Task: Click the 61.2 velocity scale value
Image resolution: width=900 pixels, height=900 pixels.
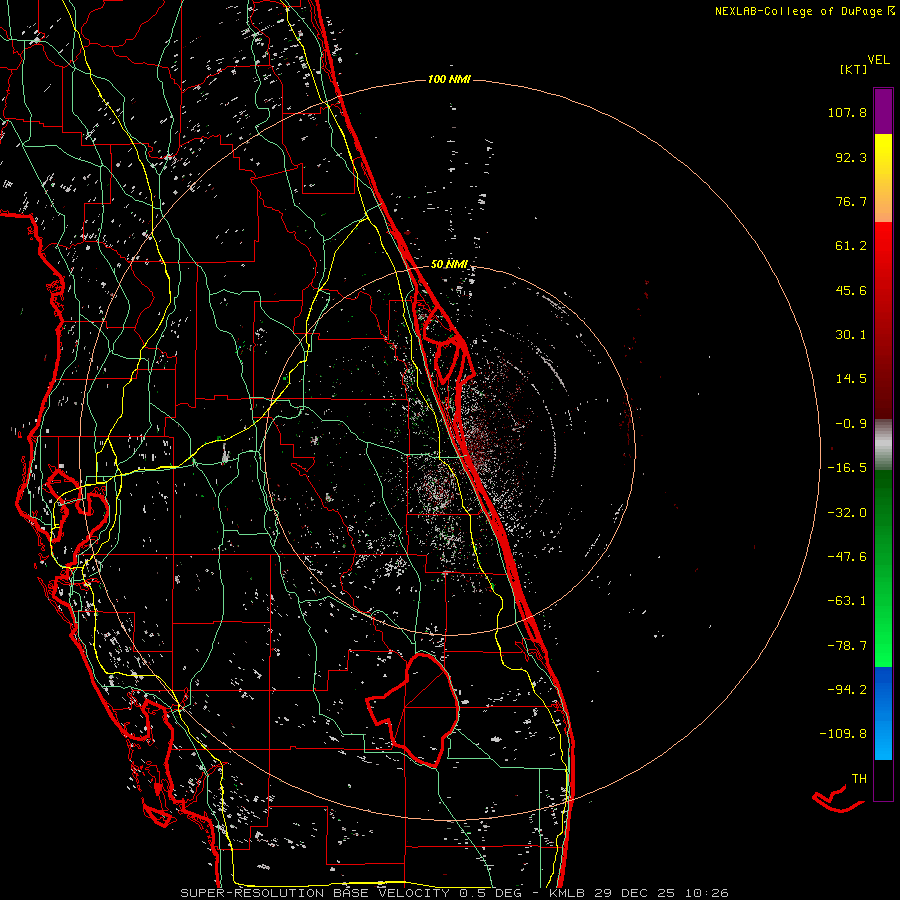Action: [851, 246]
